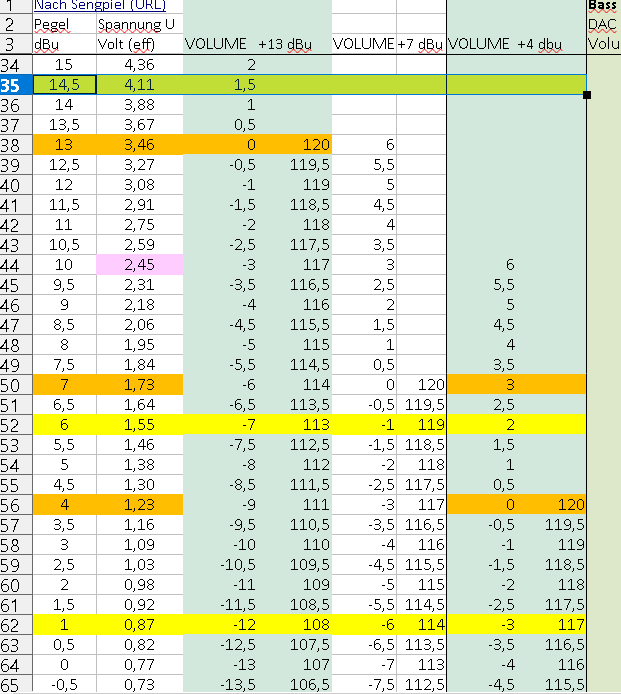
Task: Select the voltage cell 1,84
Action: point(139,365)
